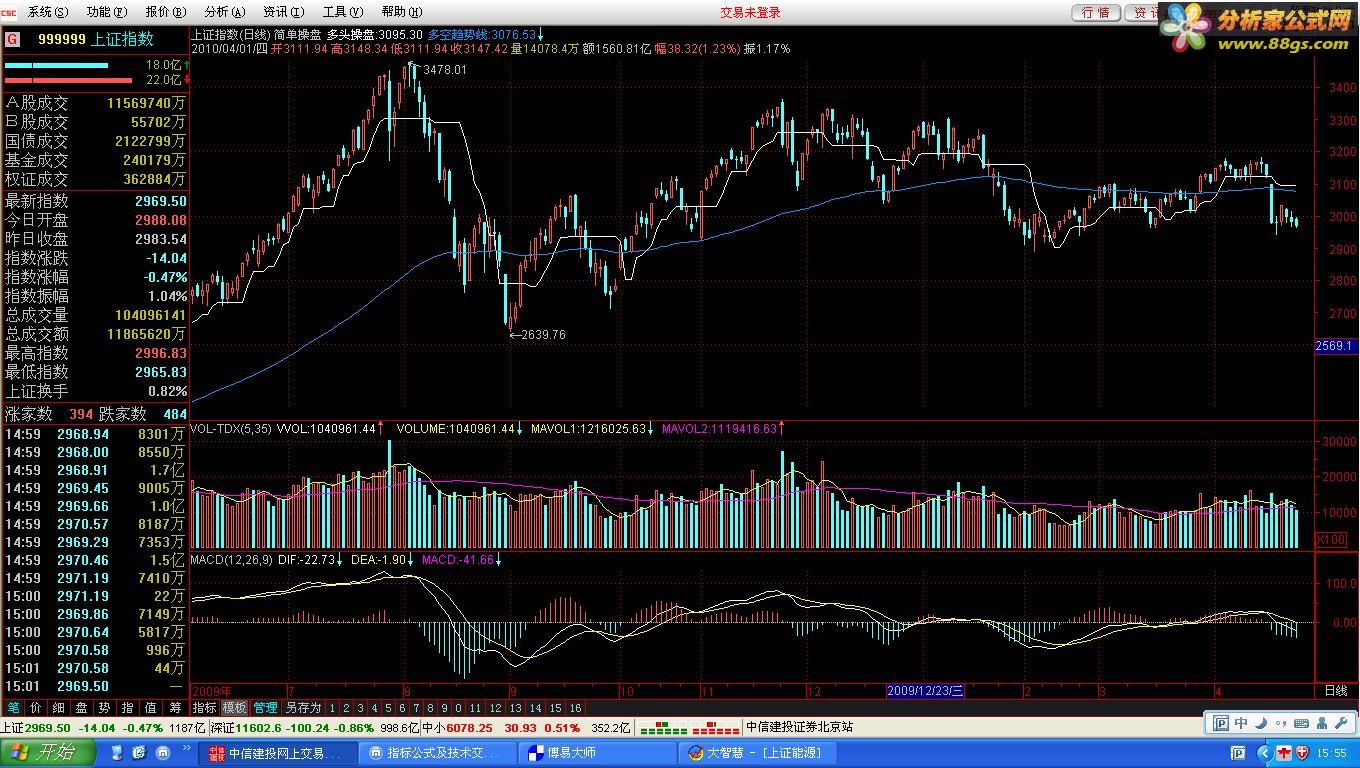This screenshot has width=1360, height=768.
Task: Click the show desktop quick launch icon
Action: [x=117, y=753]
